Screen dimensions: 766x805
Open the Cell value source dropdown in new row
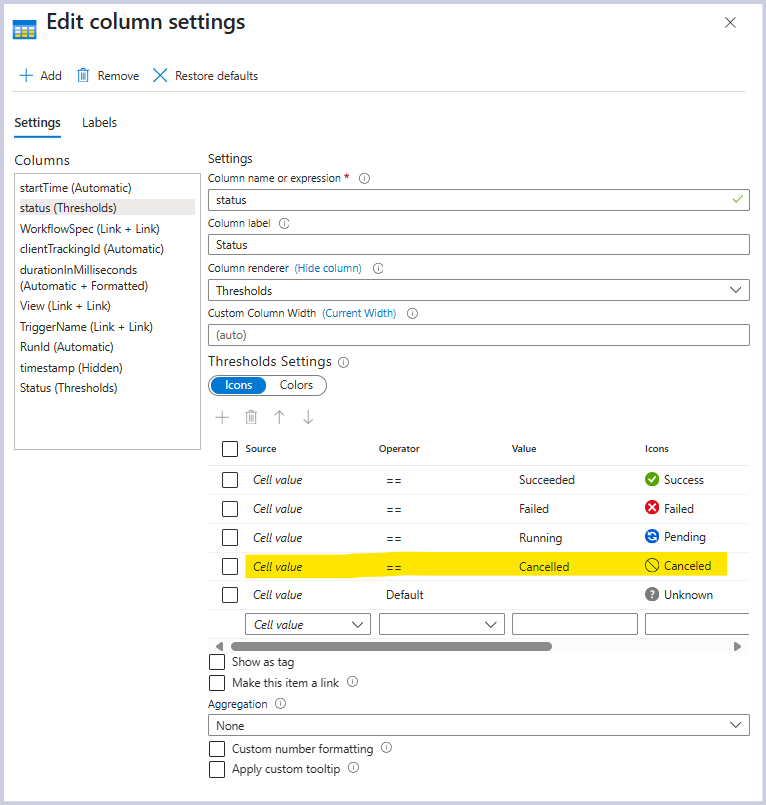307,624
